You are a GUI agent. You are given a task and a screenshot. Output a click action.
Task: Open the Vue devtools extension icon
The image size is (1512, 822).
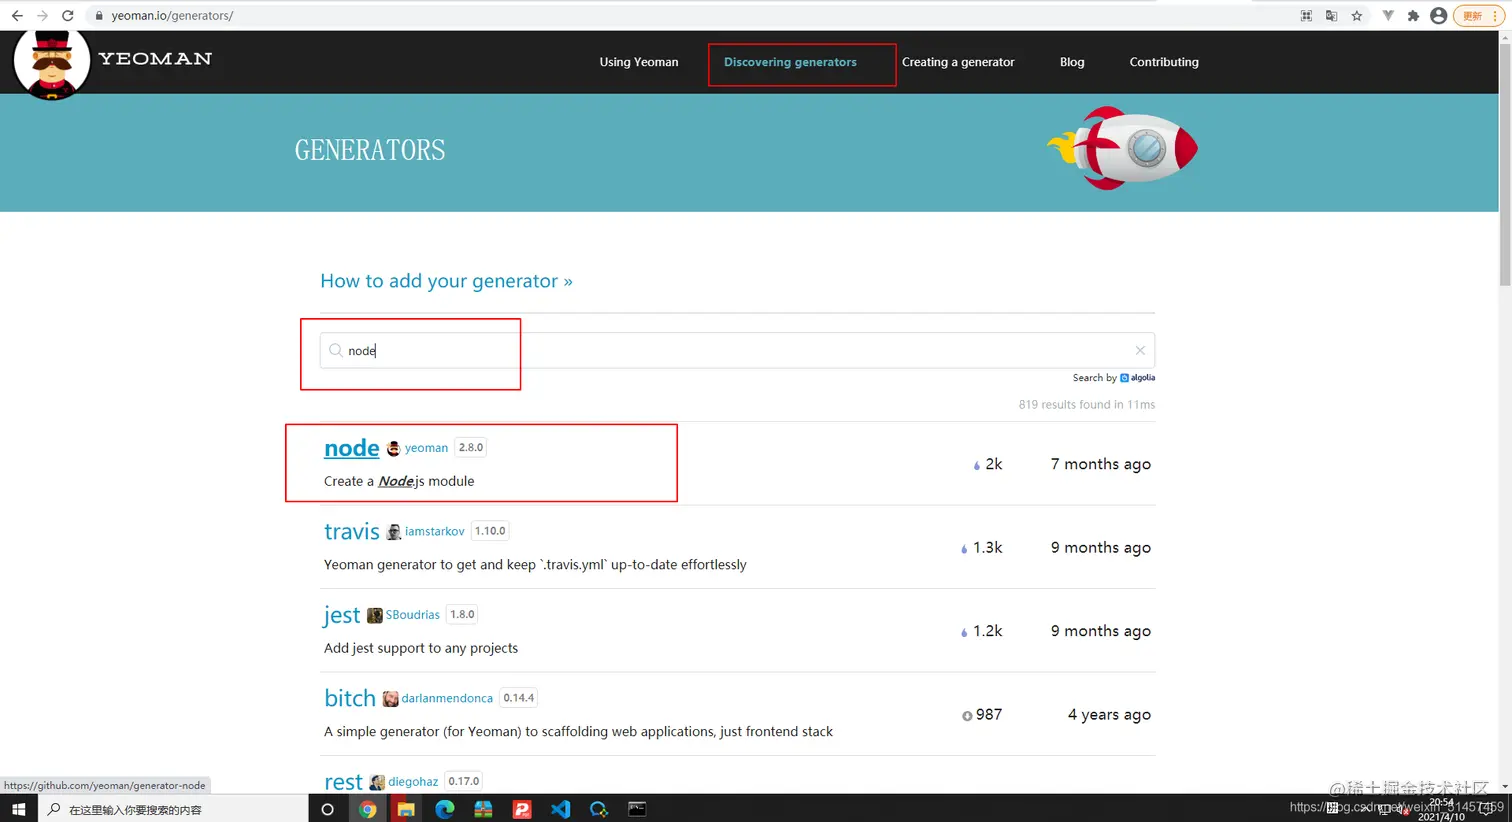tap(1388, 15)
